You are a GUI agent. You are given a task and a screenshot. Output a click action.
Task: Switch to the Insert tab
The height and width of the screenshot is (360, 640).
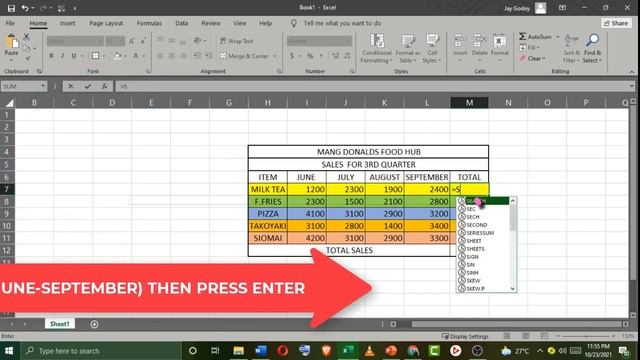click(68, 23)
